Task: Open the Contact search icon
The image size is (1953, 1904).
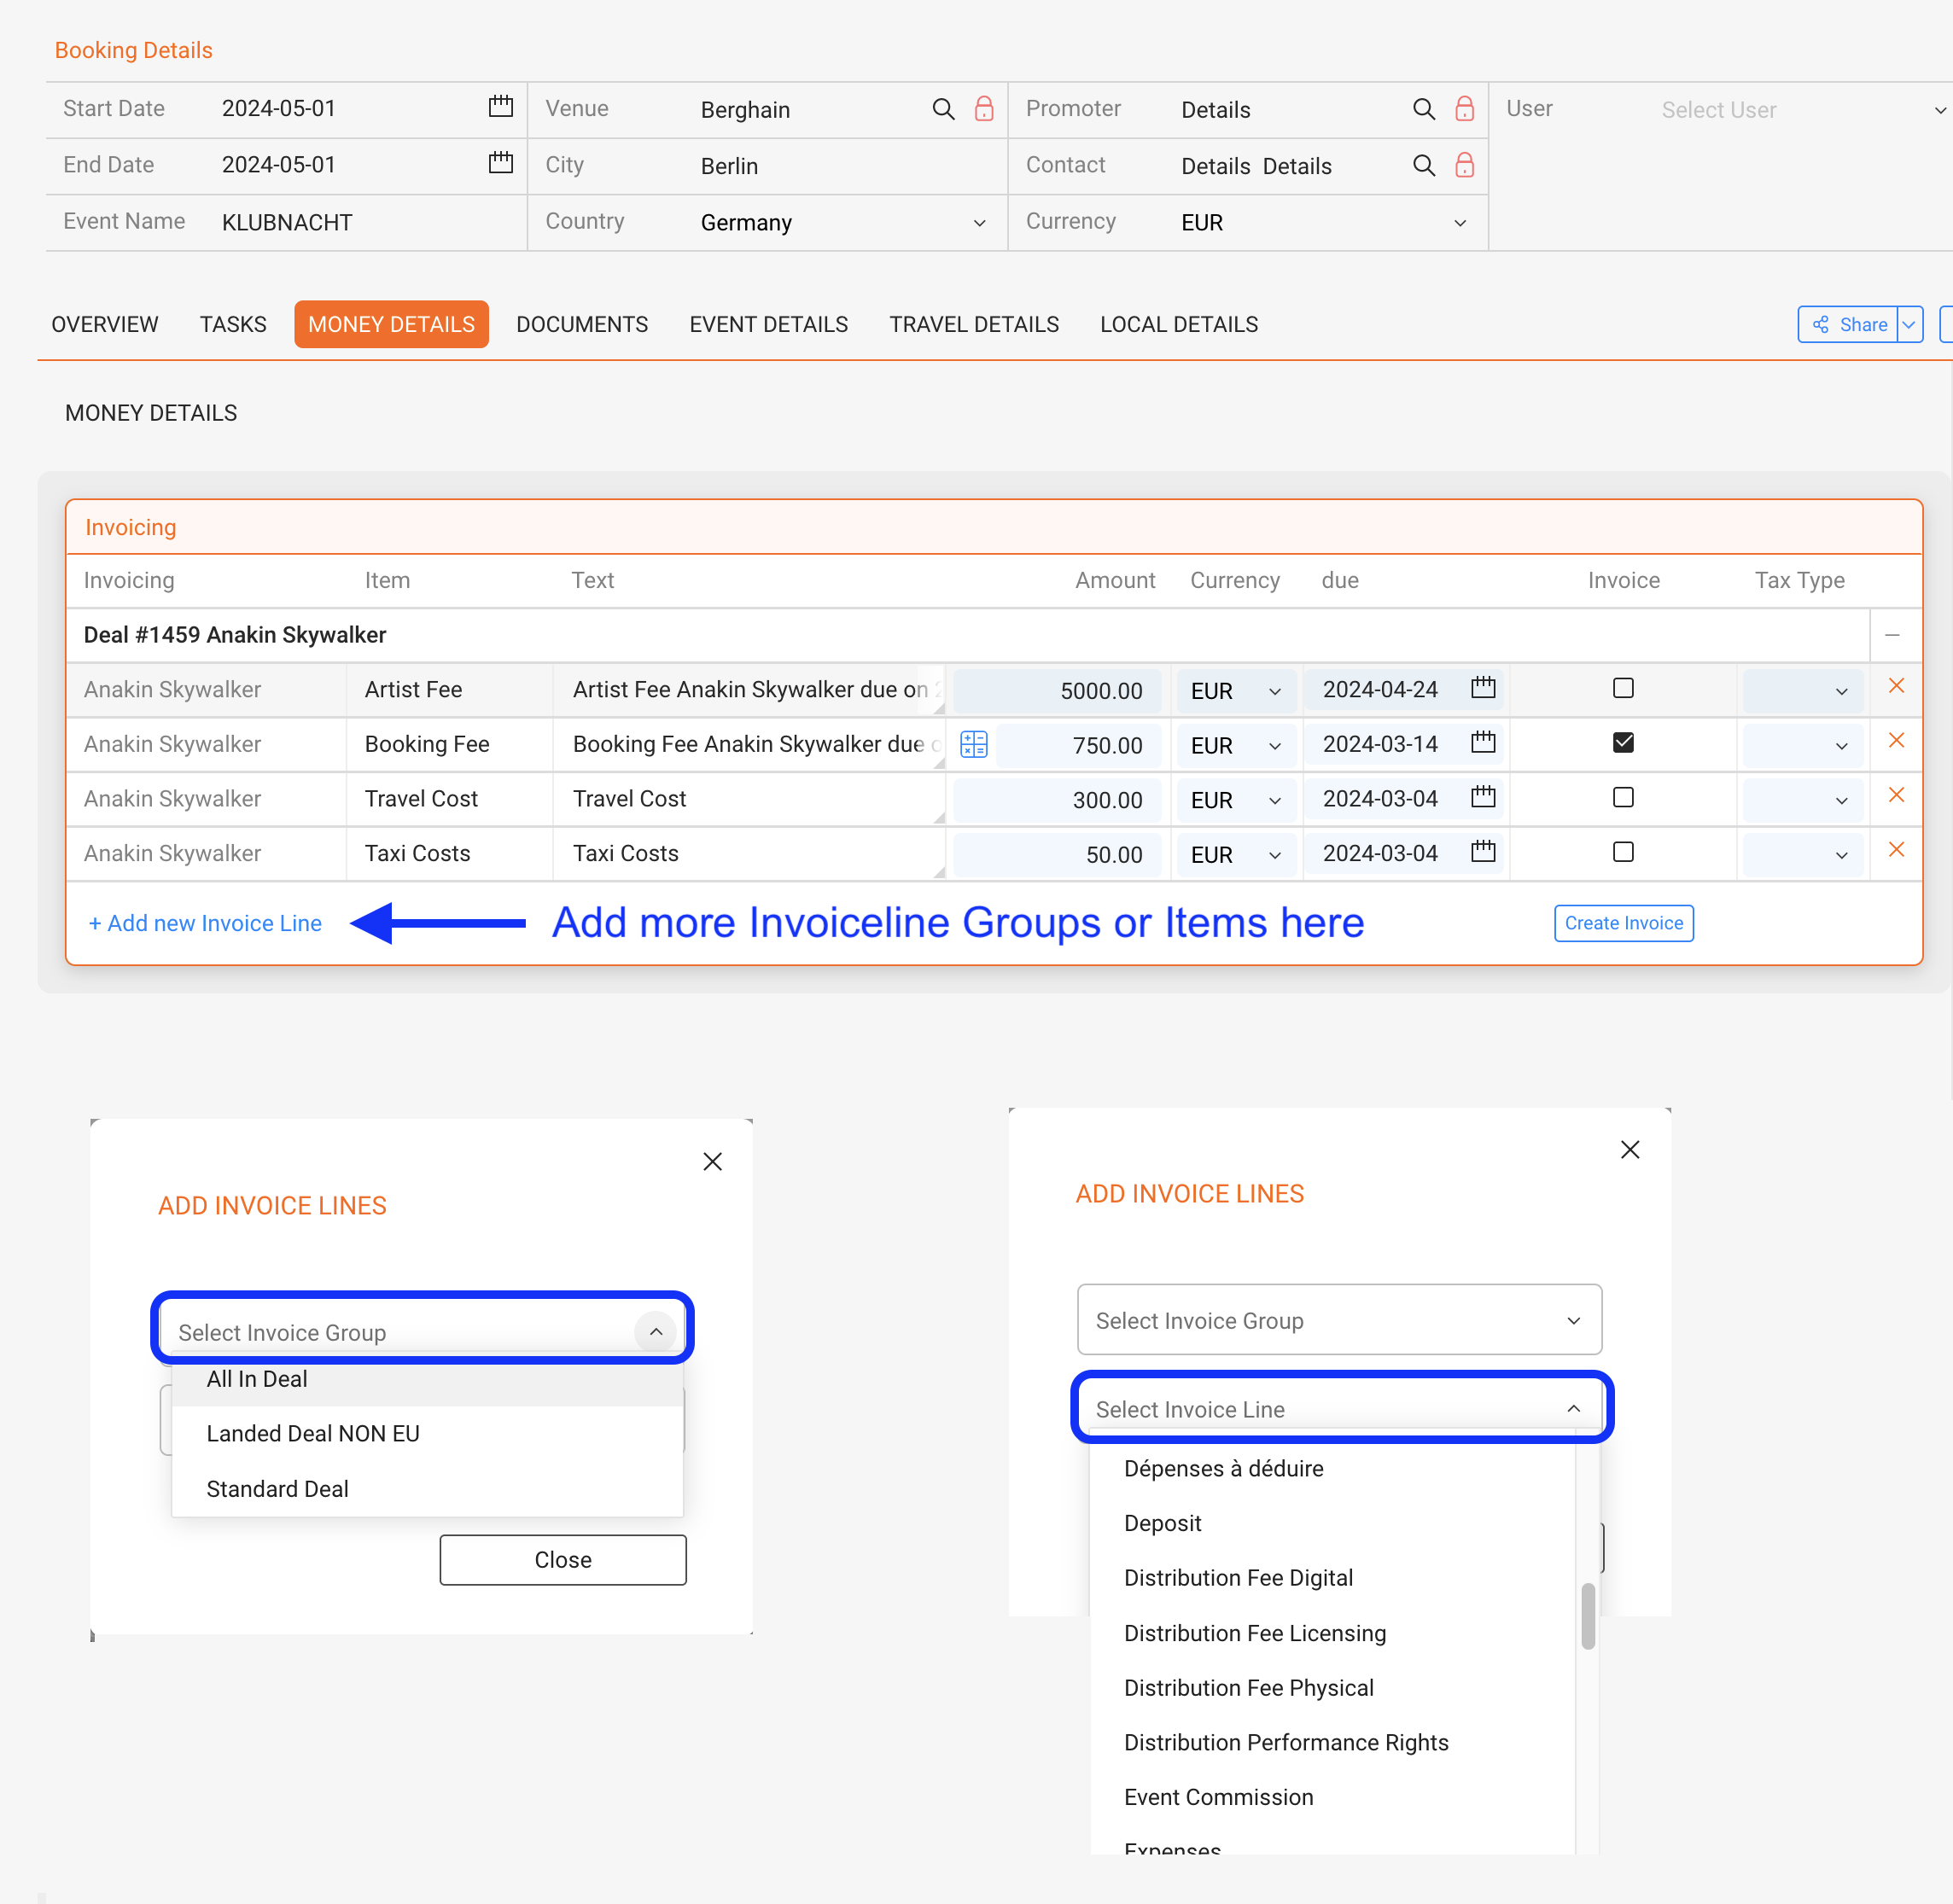Action: pos(1424,165)
